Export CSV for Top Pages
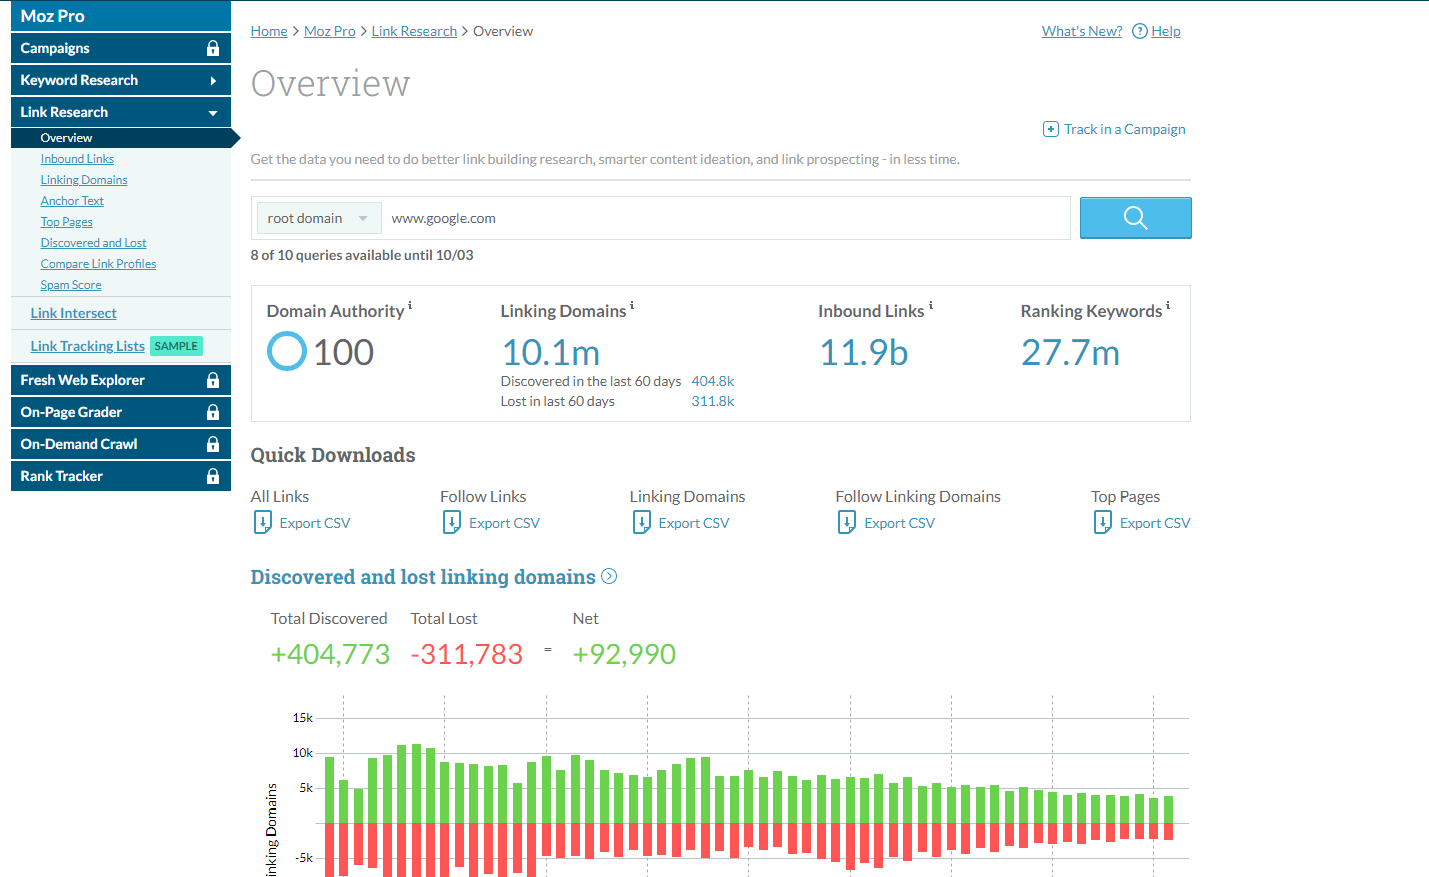 point(1155,523)
